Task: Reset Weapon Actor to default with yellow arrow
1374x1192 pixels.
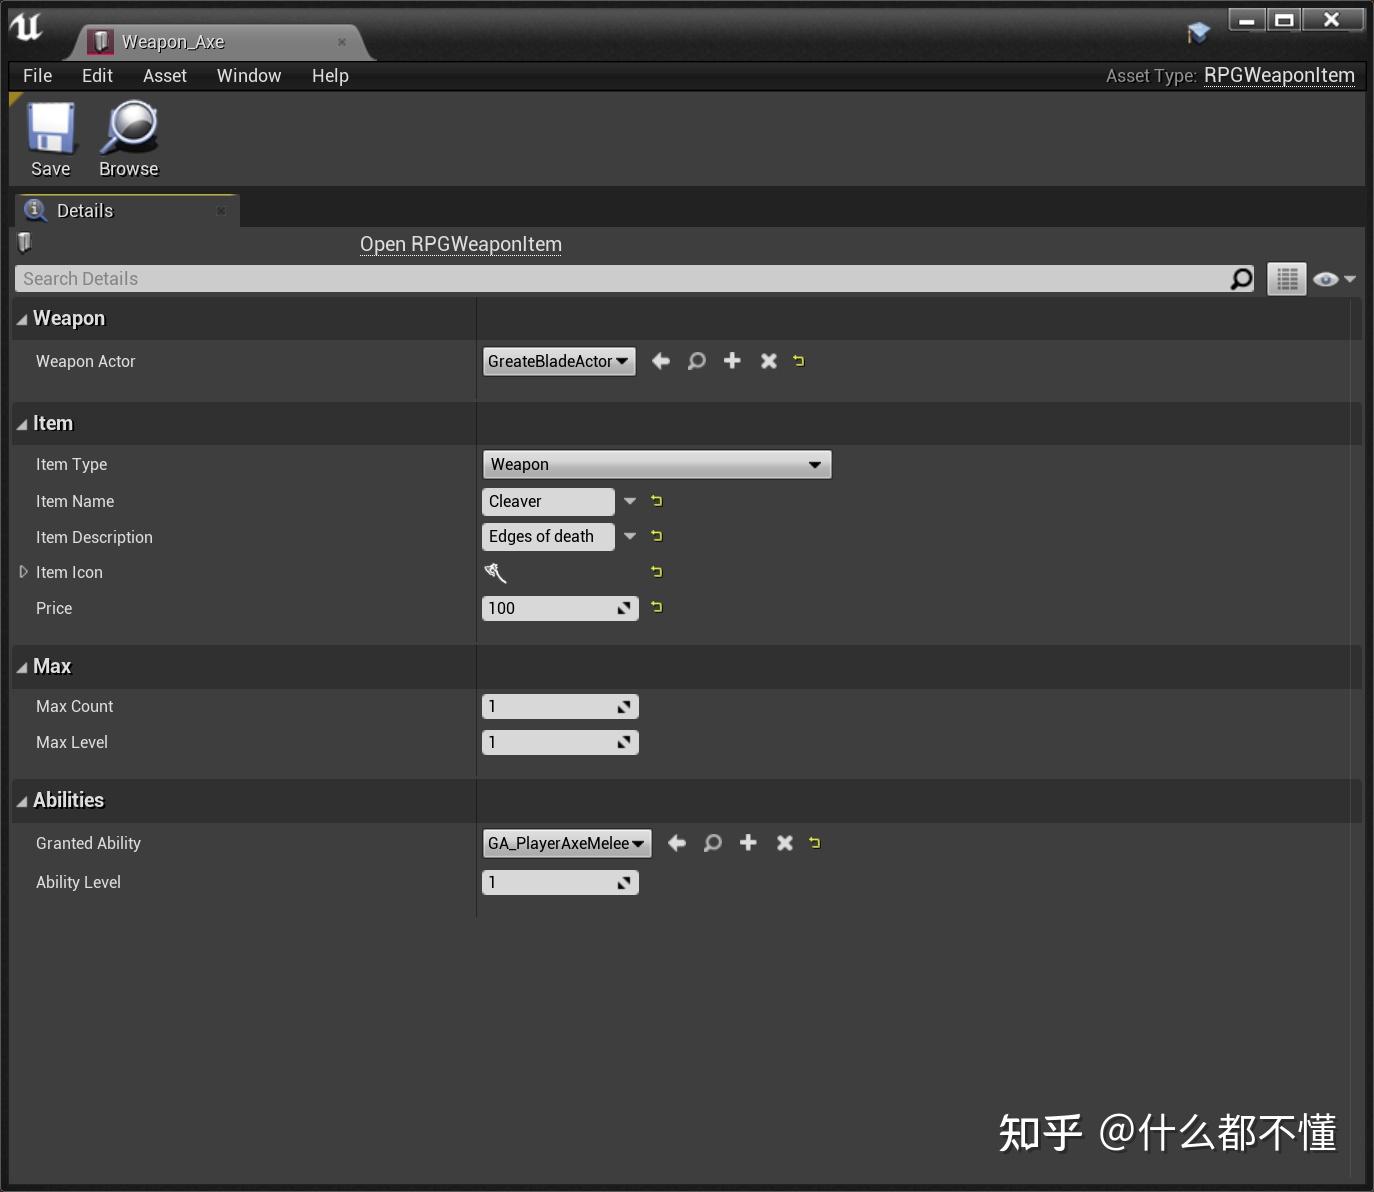Action: tap(798, 361)
